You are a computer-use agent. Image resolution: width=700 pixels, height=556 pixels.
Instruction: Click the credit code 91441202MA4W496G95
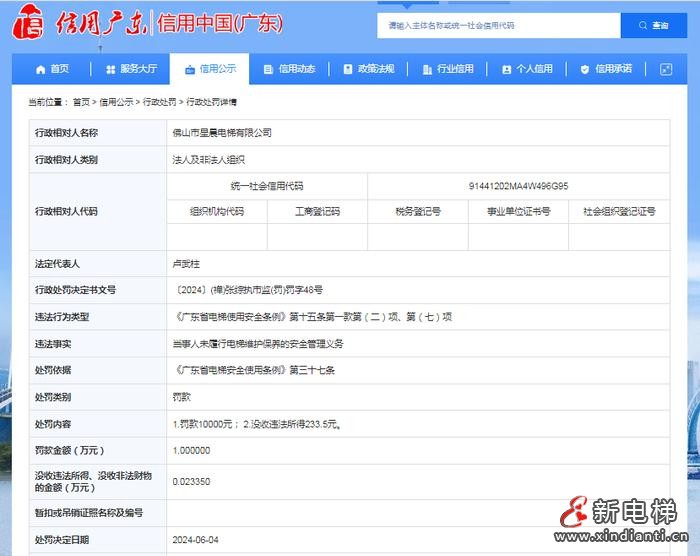tap(518, 186)
